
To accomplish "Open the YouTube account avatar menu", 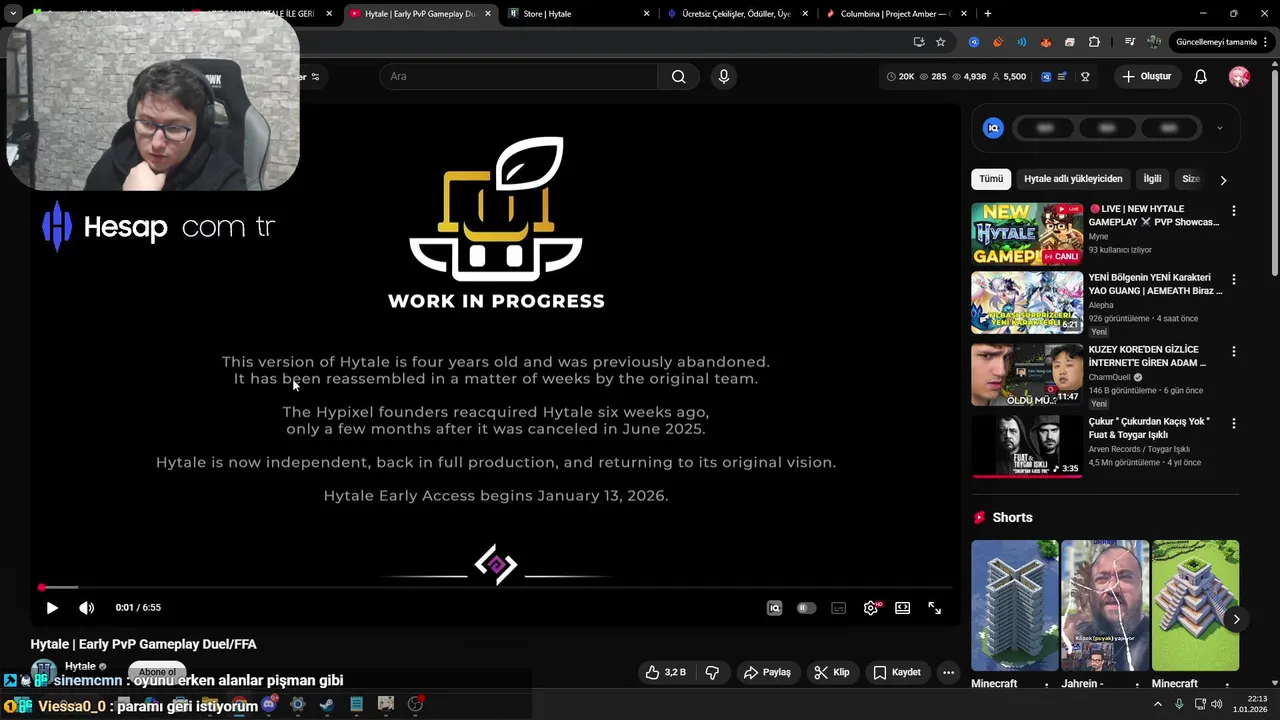I will tap(1239, 76).
